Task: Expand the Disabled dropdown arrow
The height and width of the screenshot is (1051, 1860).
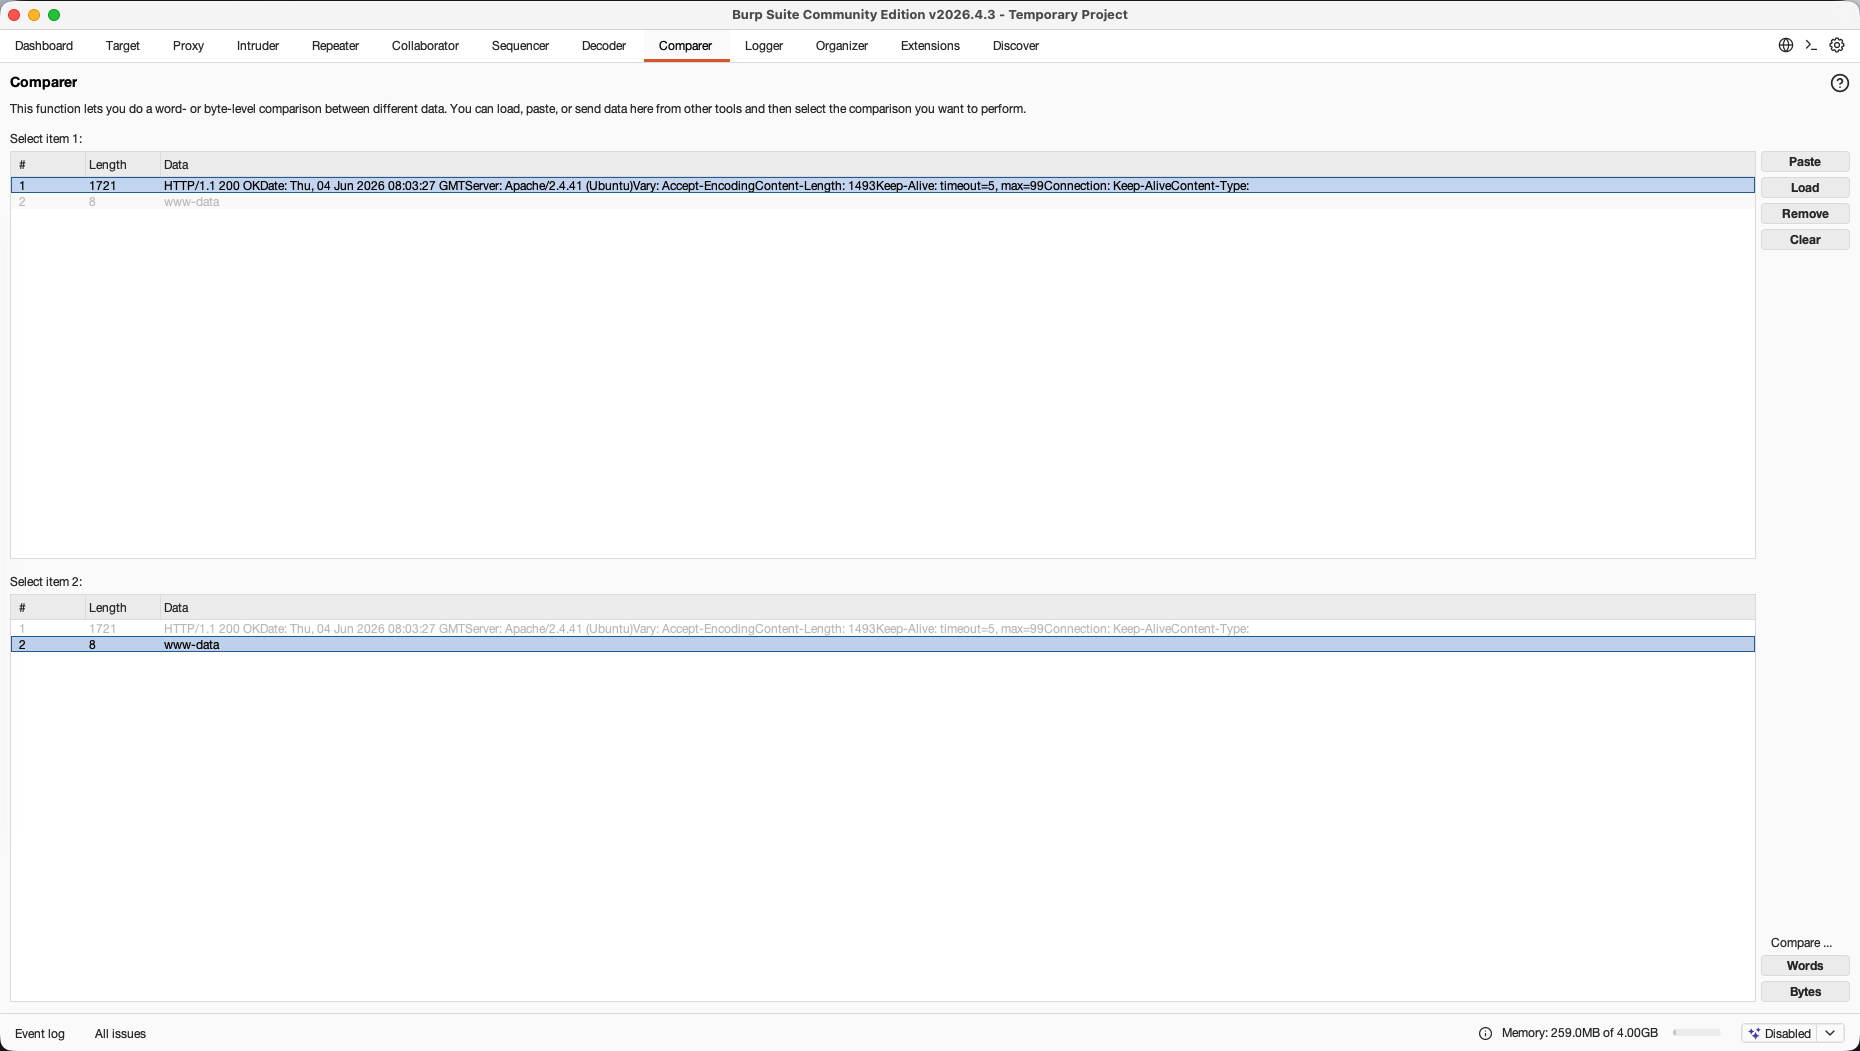Action: [1830, 1034]
